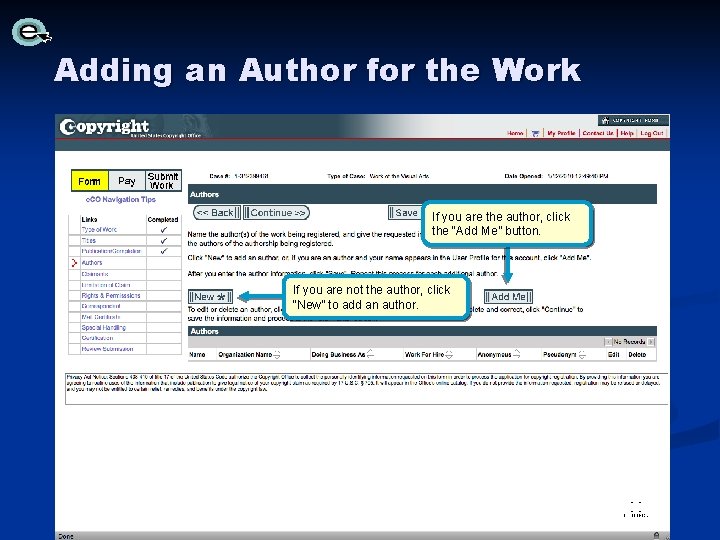Select the Form step tab
720x540 pixels.
90,181
